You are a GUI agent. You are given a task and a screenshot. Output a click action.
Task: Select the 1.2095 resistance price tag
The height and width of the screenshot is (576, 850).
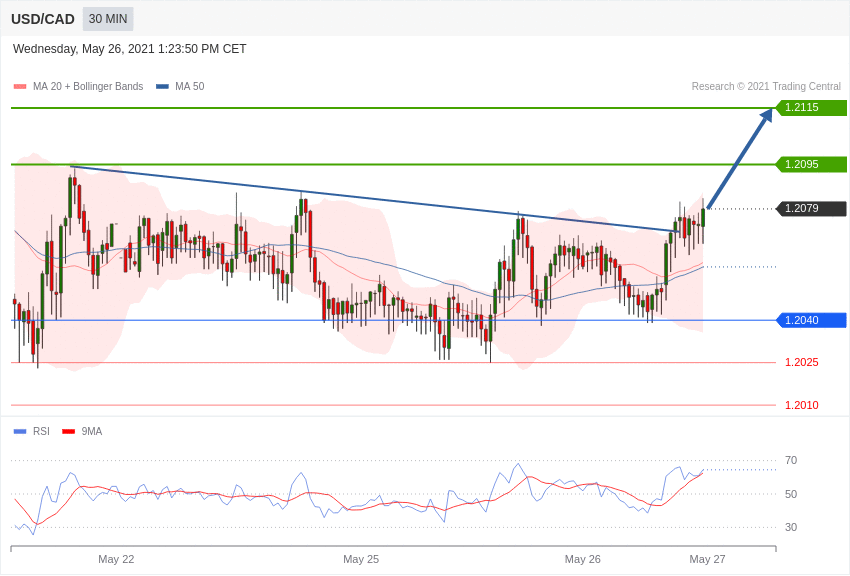coord(811,164)
